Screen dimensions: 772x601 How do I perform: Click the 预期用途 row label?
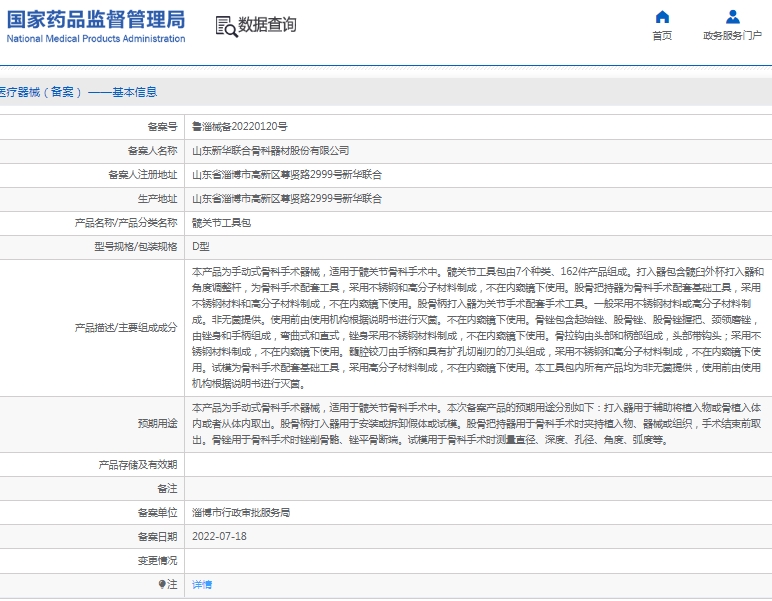point(158,424)
